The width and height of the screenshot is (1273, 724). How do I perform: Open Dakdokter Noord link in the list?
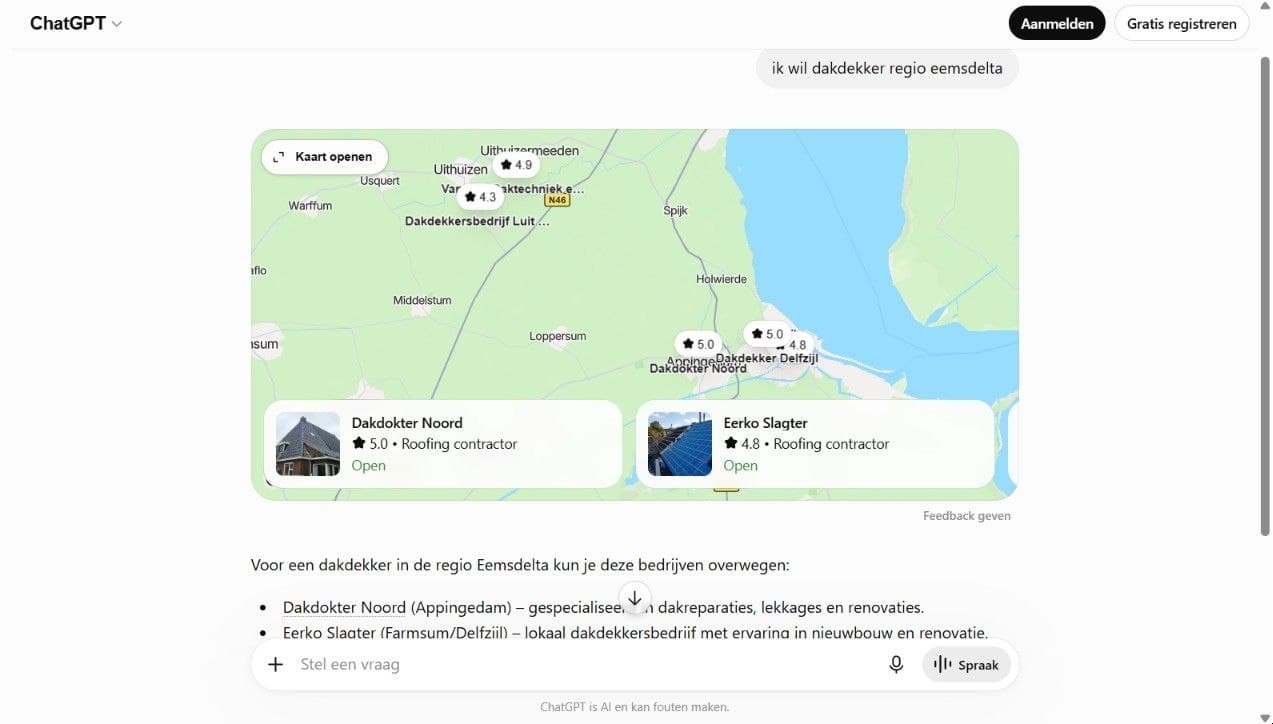coord(344,608)
